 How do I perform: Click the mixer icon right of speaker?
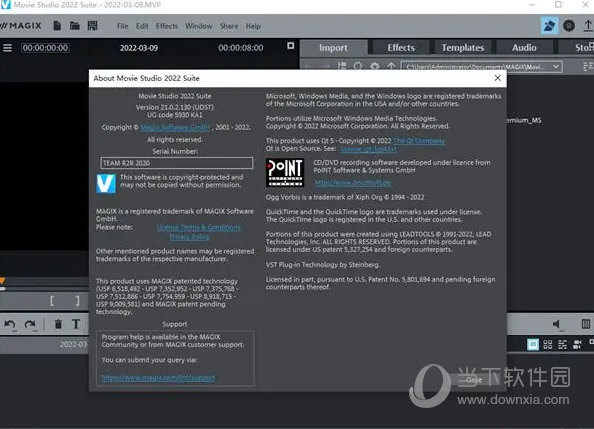586,324
